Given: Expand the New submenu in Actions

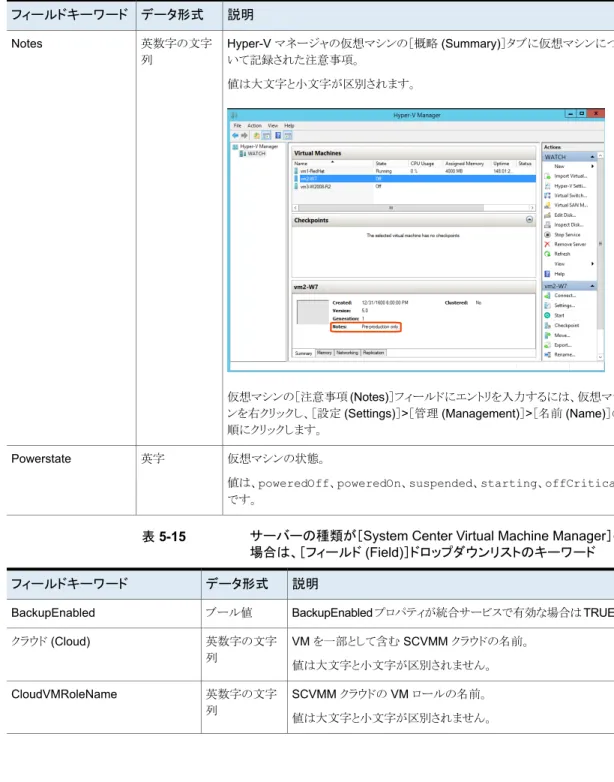Looking at the screenshot, I should pyautogui.click(x=569, y=166).
